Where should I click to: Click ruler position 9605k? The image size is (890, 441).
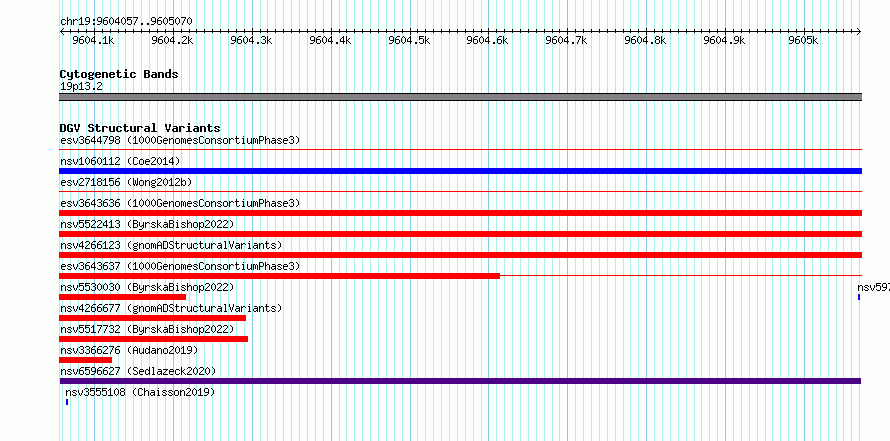tap(803, 40)
